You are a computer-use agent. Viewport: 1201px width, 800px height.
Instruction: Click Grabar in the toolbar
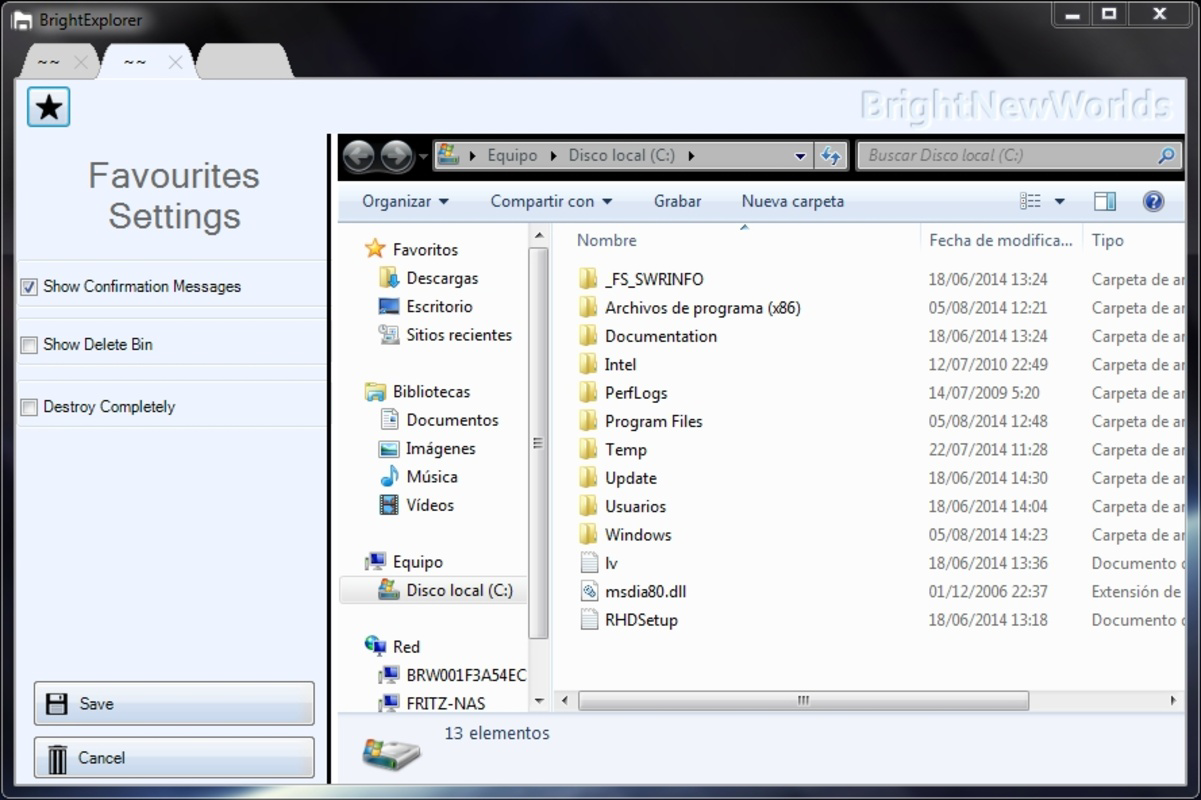coord(677,201)
